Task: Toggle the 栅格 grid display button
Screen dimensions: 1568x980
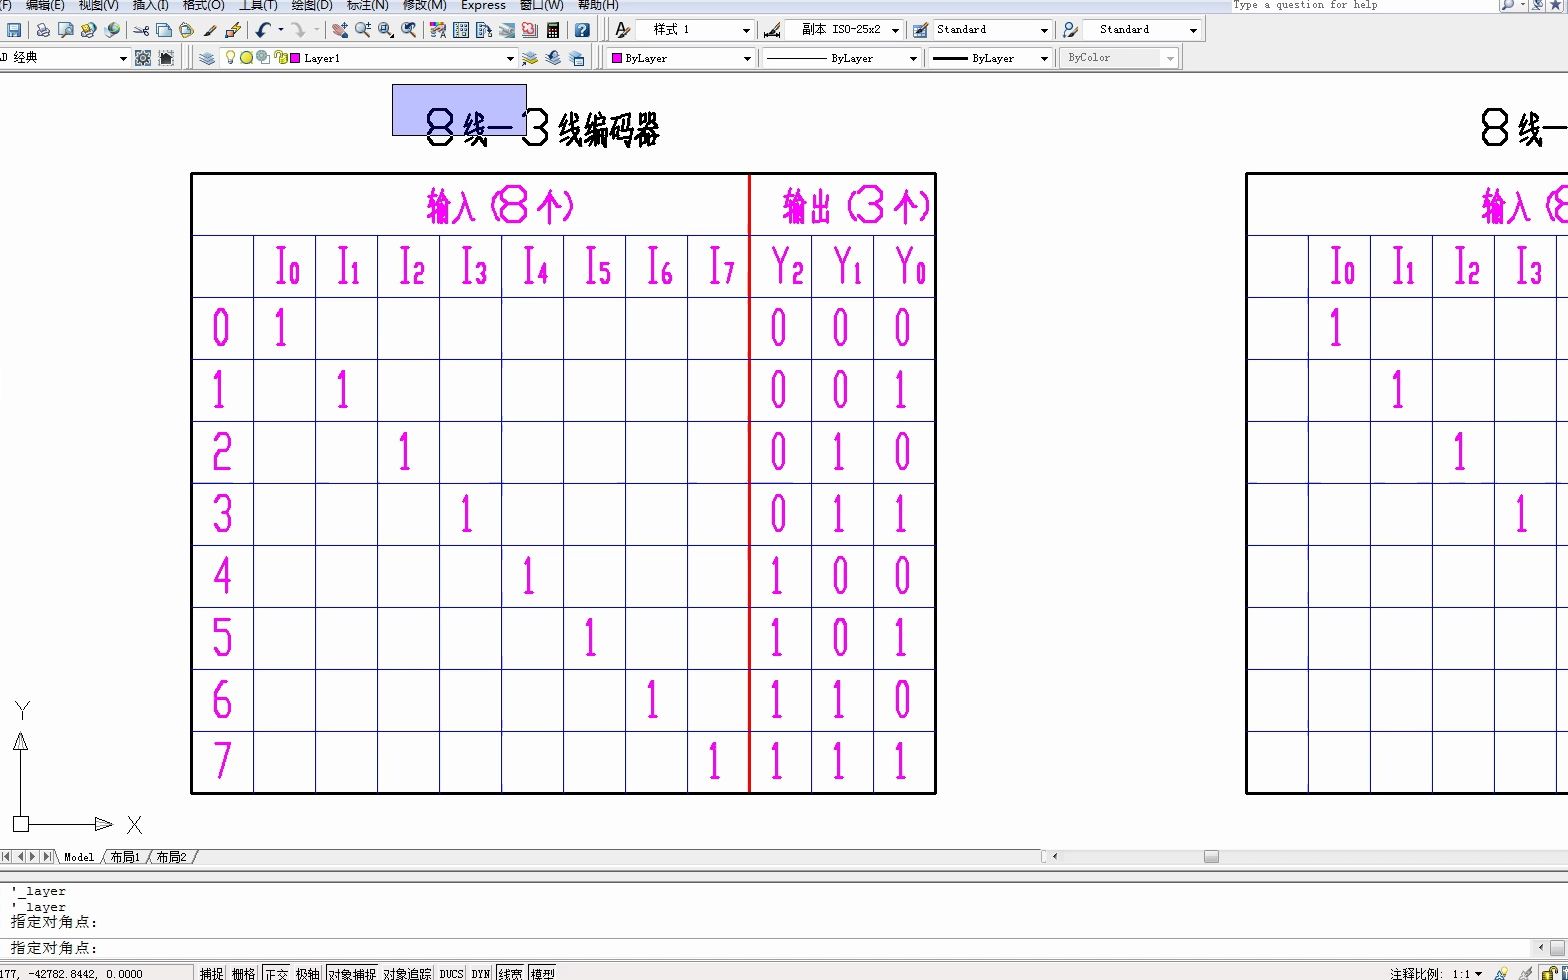Action: coord(244,973)
